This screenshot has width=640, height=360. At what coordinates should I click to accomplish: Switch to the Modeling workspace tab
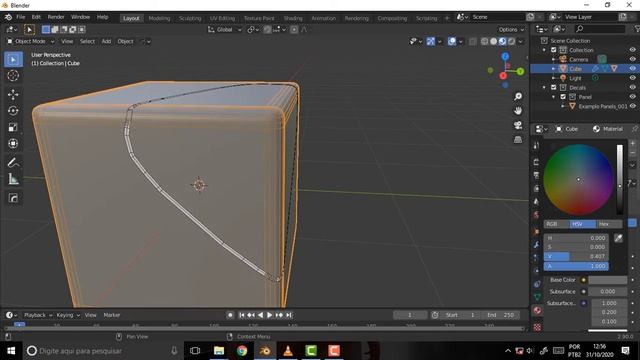[159, 18]
